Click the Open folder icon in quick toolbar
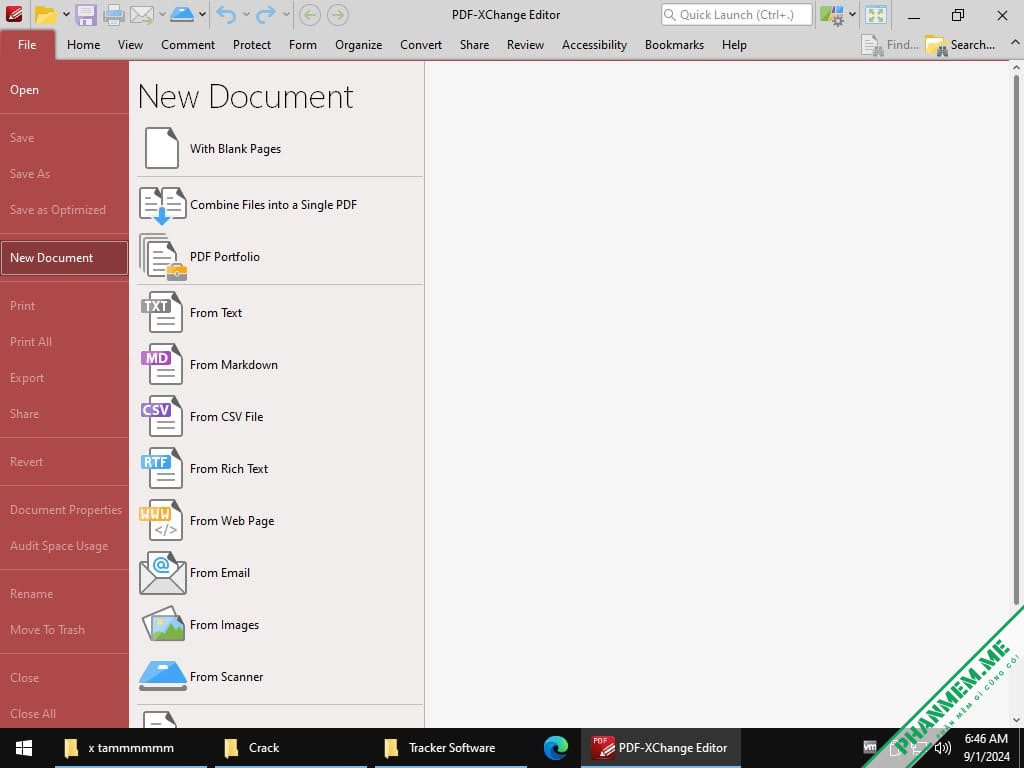Image resolution: width=1024 pixels, height=768 pixels. pos(46,14)
